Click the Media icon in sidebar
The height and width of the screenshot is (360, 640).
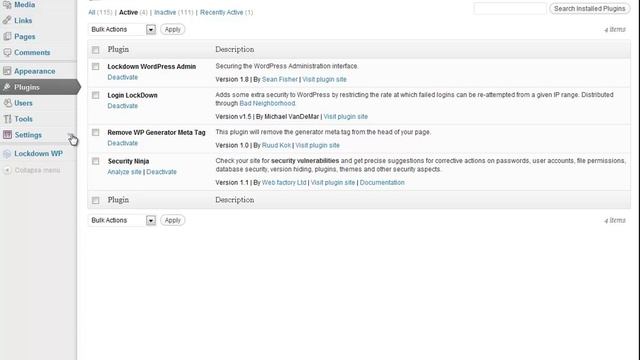pyautogui.click(x=7, y=4)
